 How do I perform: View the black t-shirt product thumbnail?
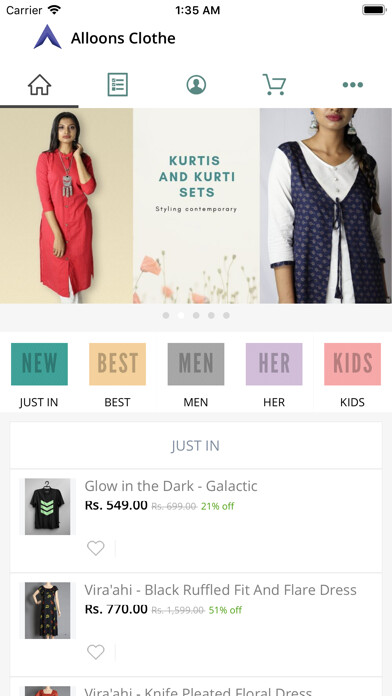48,506
